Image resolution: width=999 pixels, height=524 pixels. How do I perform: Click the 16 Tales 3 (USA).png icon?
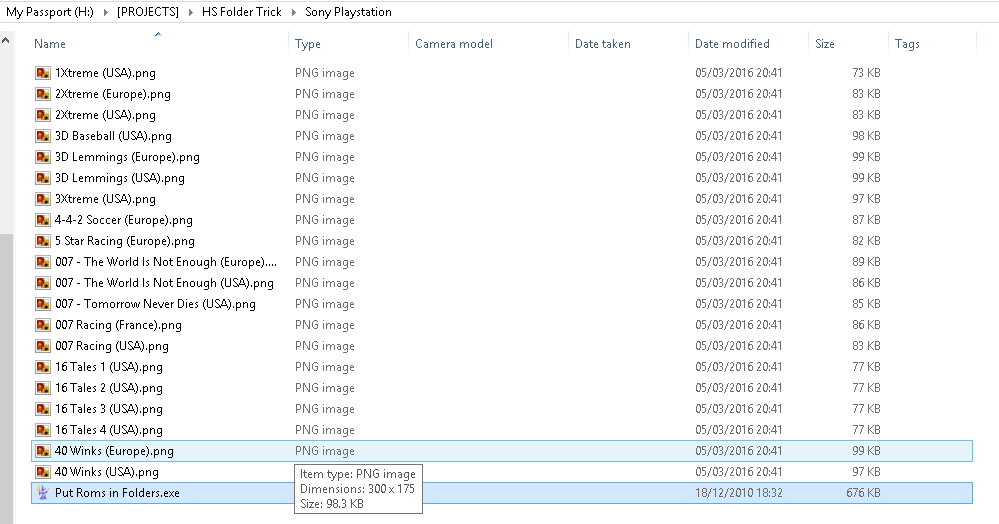coord(43,410)
